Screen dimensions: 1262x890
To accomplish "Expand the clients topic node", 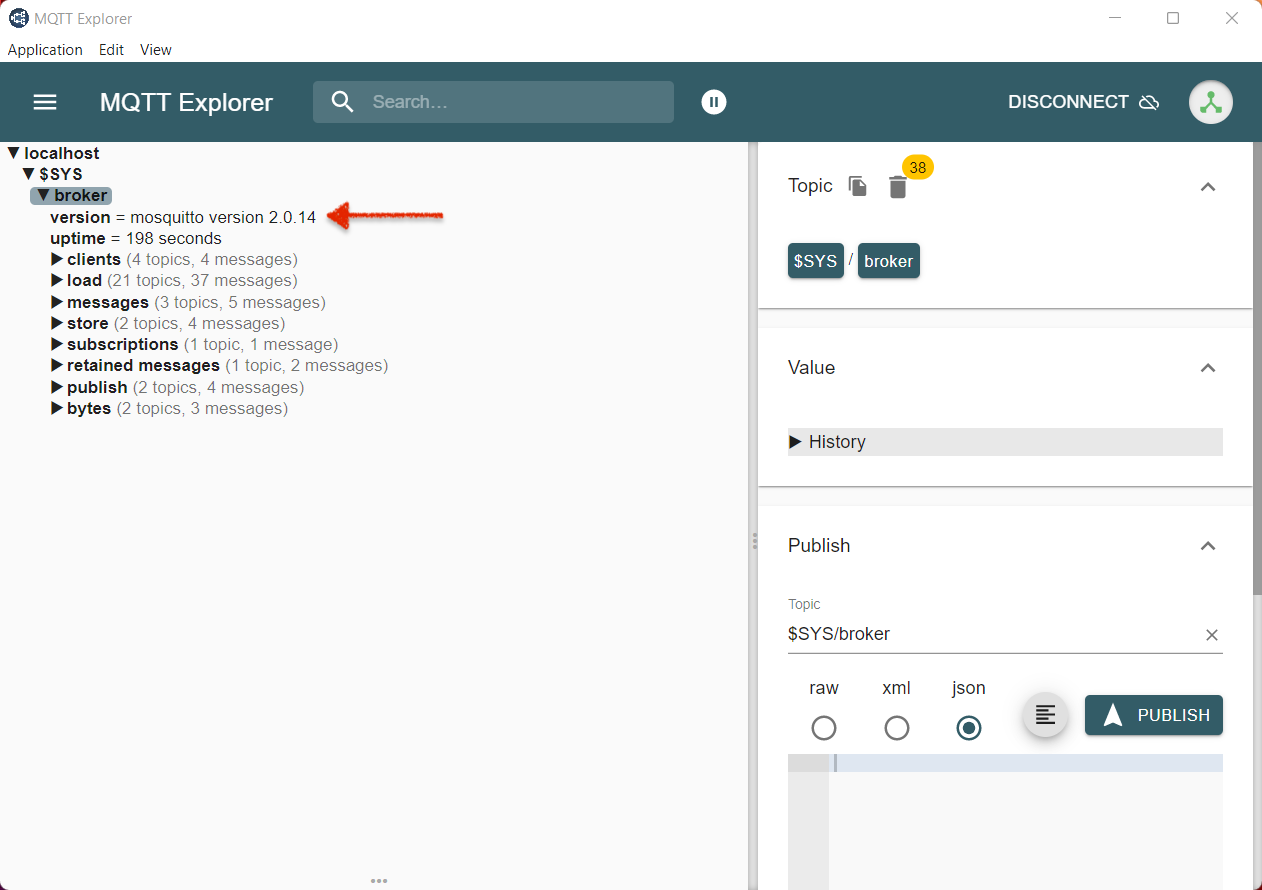I will coord(57,259).
